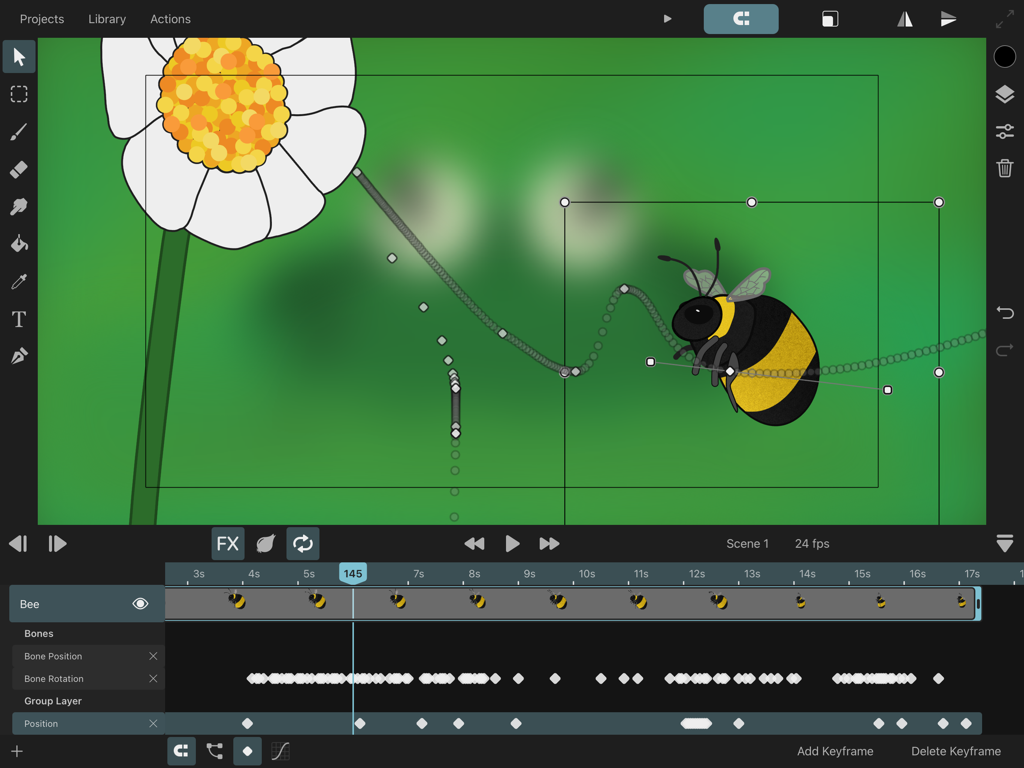Screen dimensions: 1024x768
Task: Open the Actions menu
Action: [x=170, y=18]
